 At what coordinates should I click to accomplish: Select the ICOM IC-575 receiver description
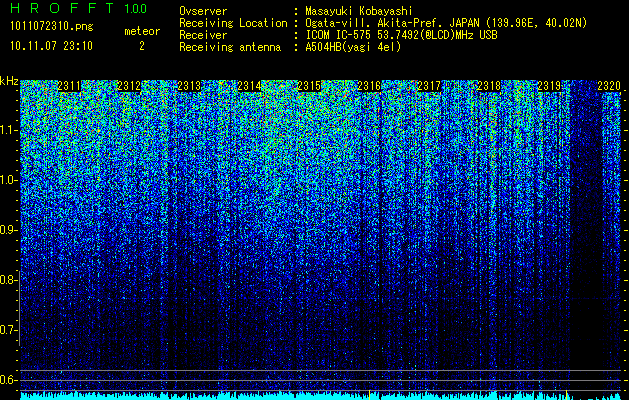point(402,35)
